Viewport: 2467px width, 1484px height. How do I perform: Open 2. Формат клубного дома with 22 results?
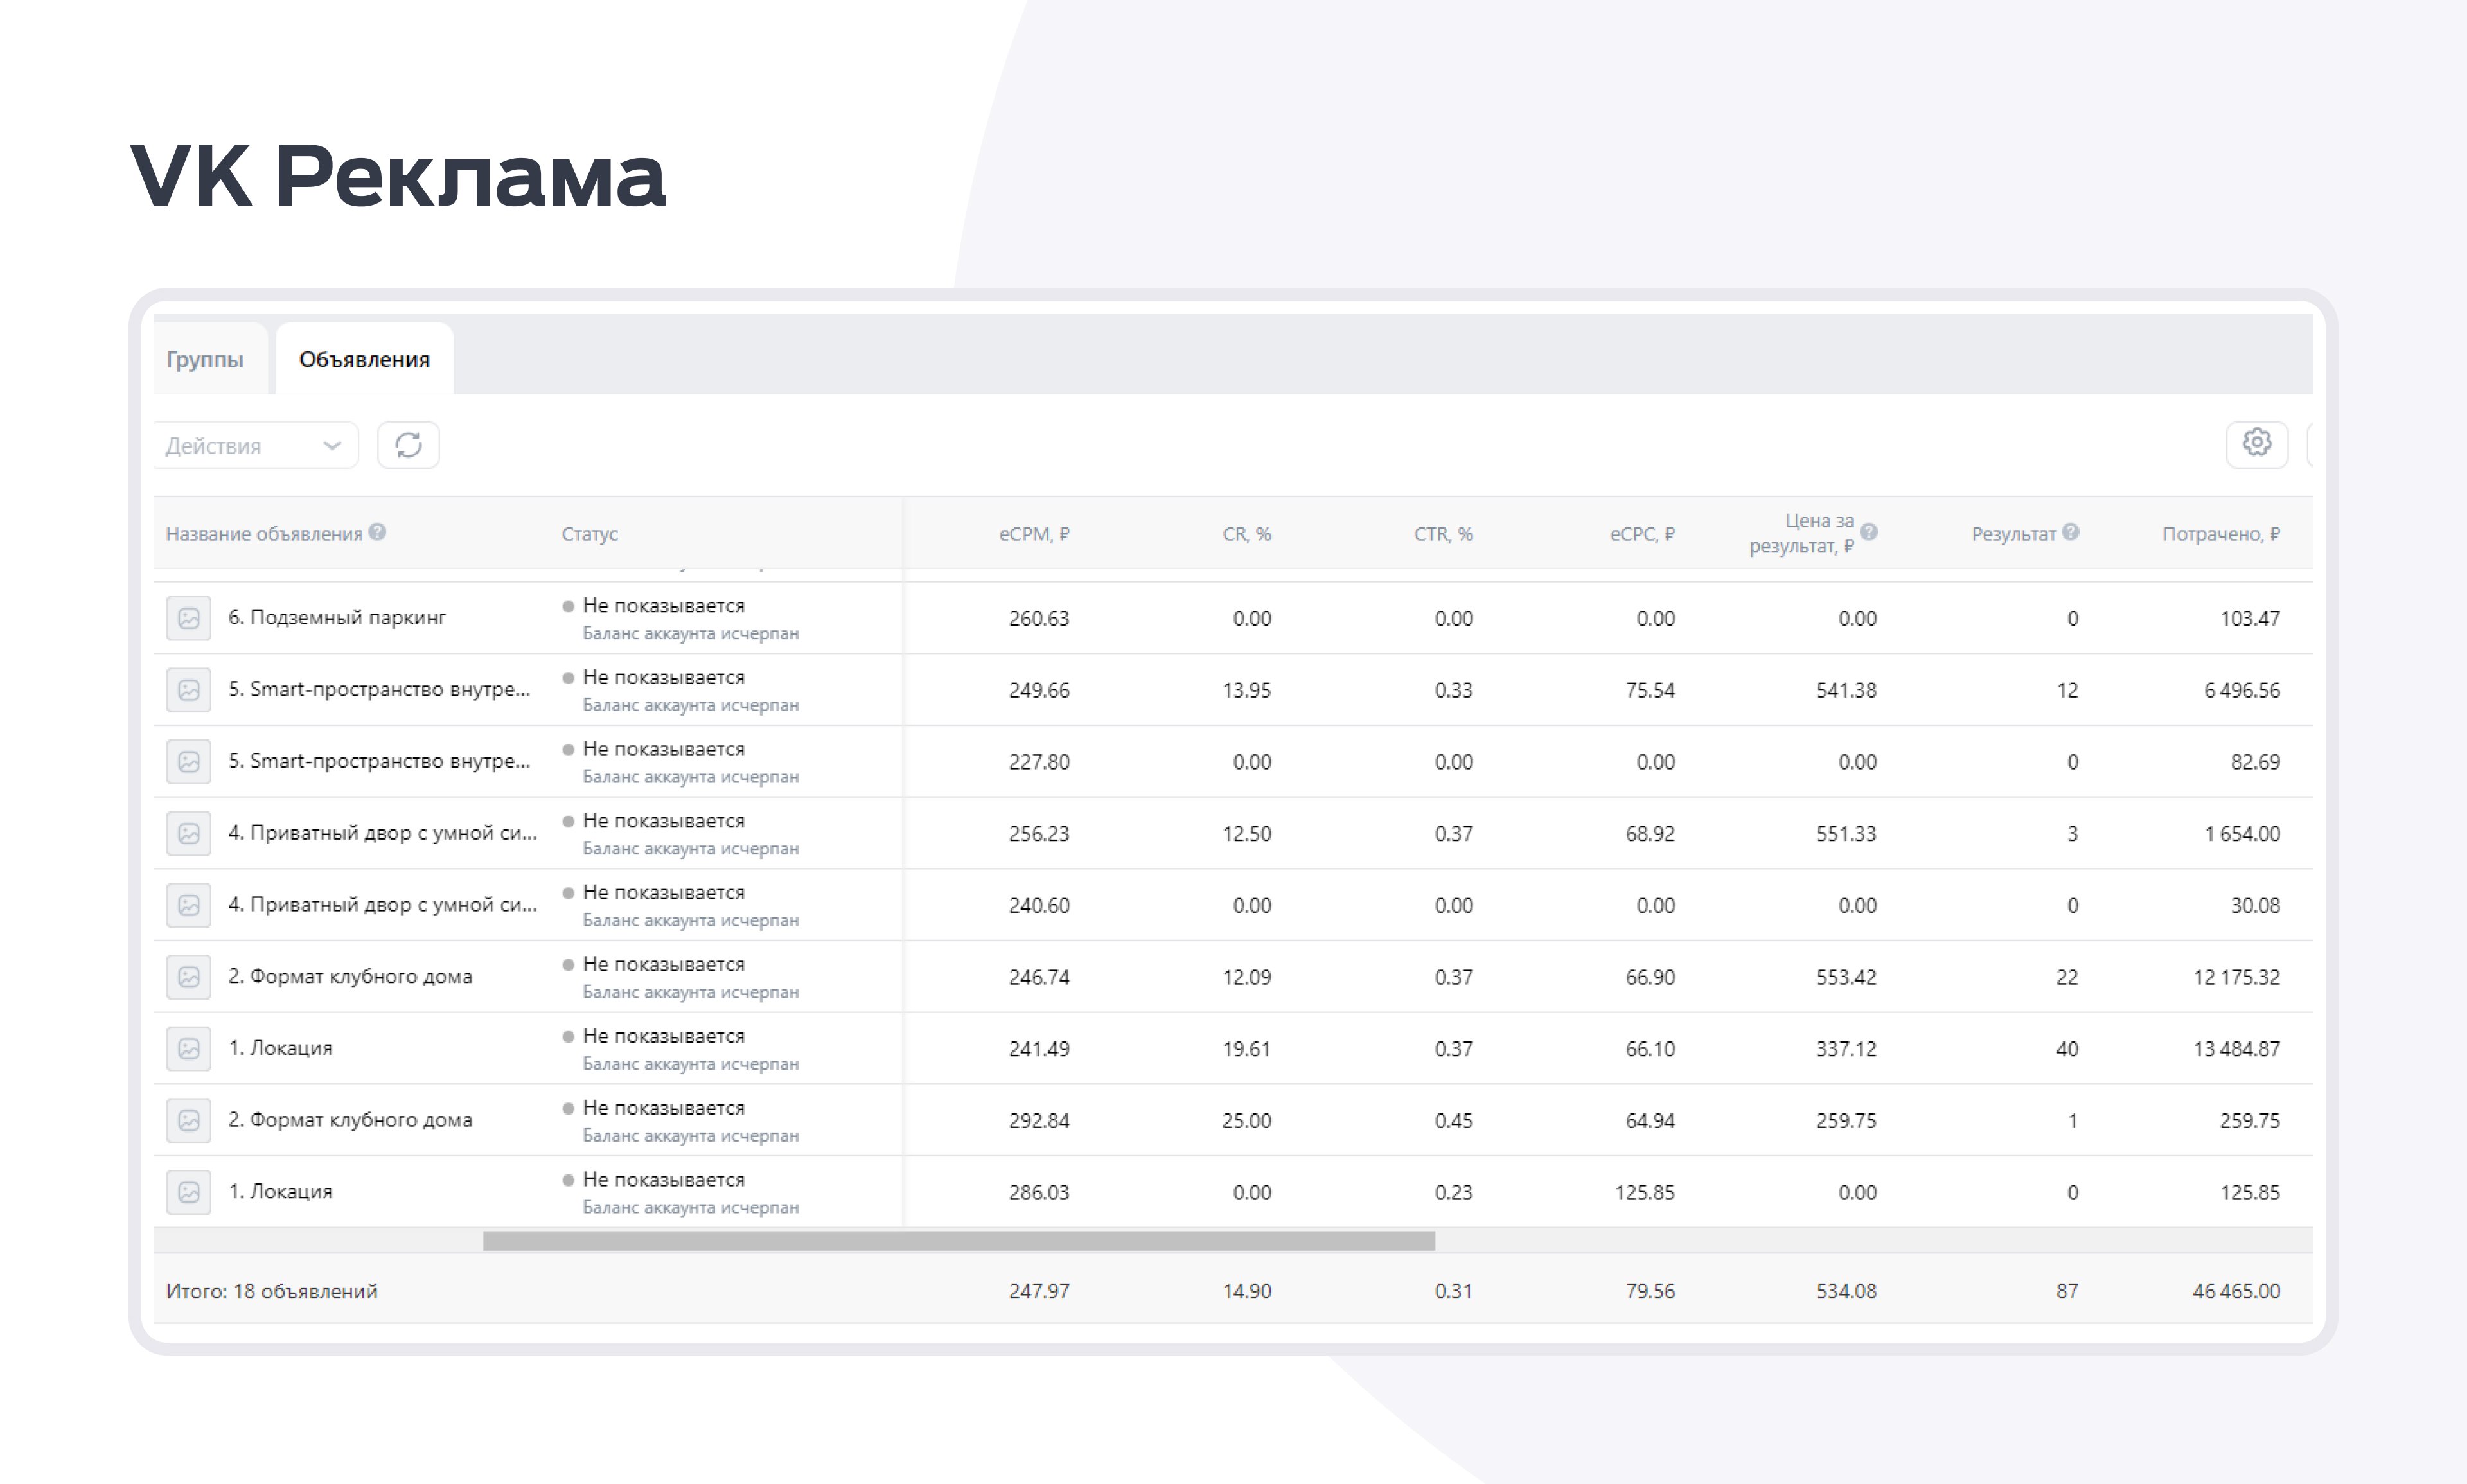pos(350,977)
